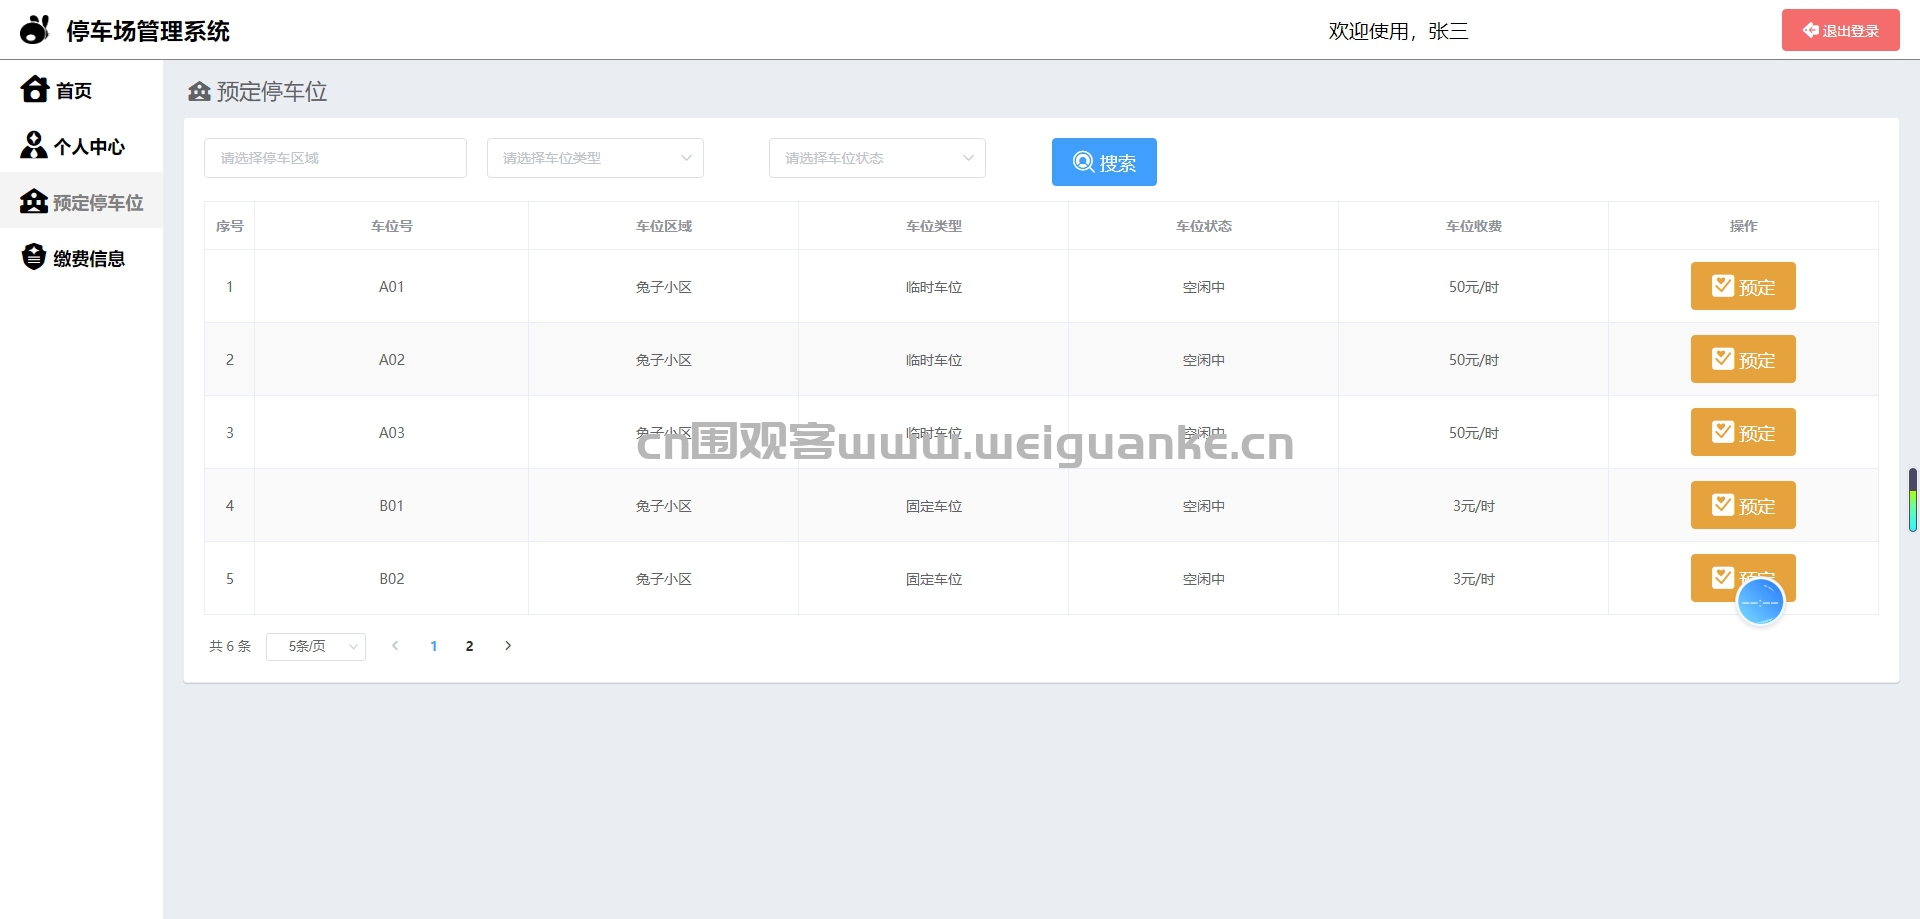Click the person icon beside 个人中心
Image resolution: width=1920 pixels, height=919 pixels.
click(34, 145)
